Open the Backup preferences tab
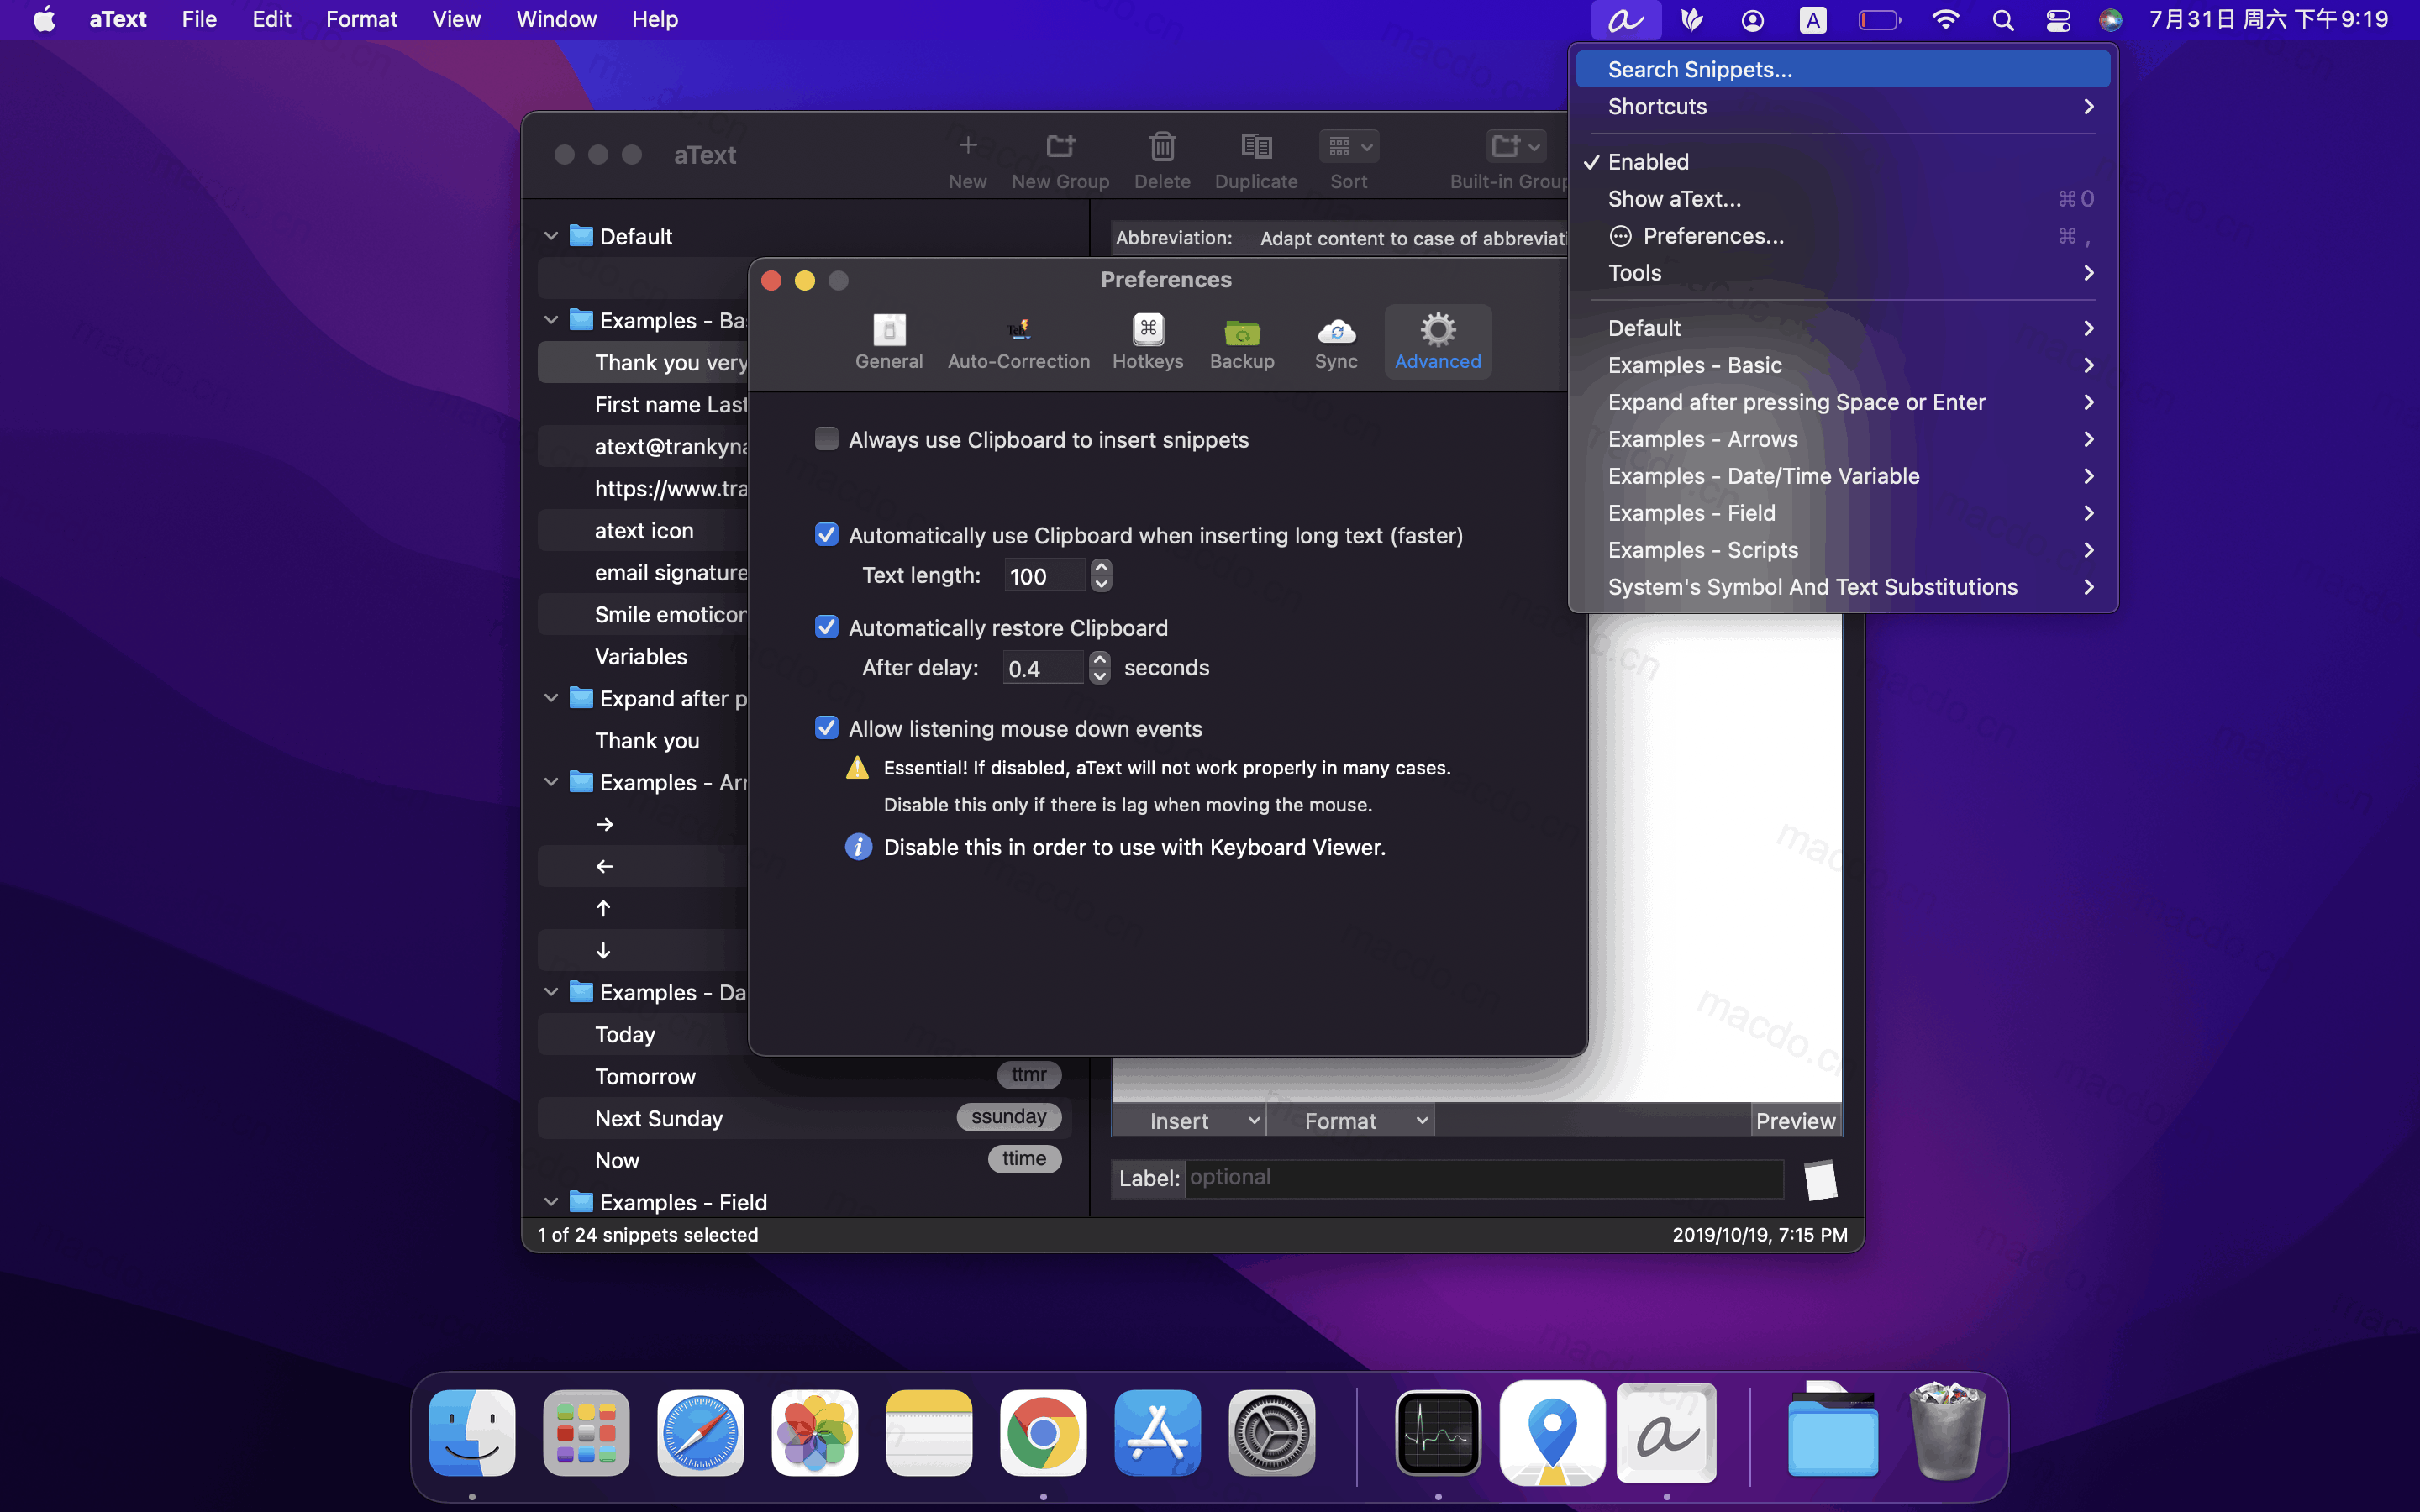The image size is (2420, 1512). [1242, 342]
